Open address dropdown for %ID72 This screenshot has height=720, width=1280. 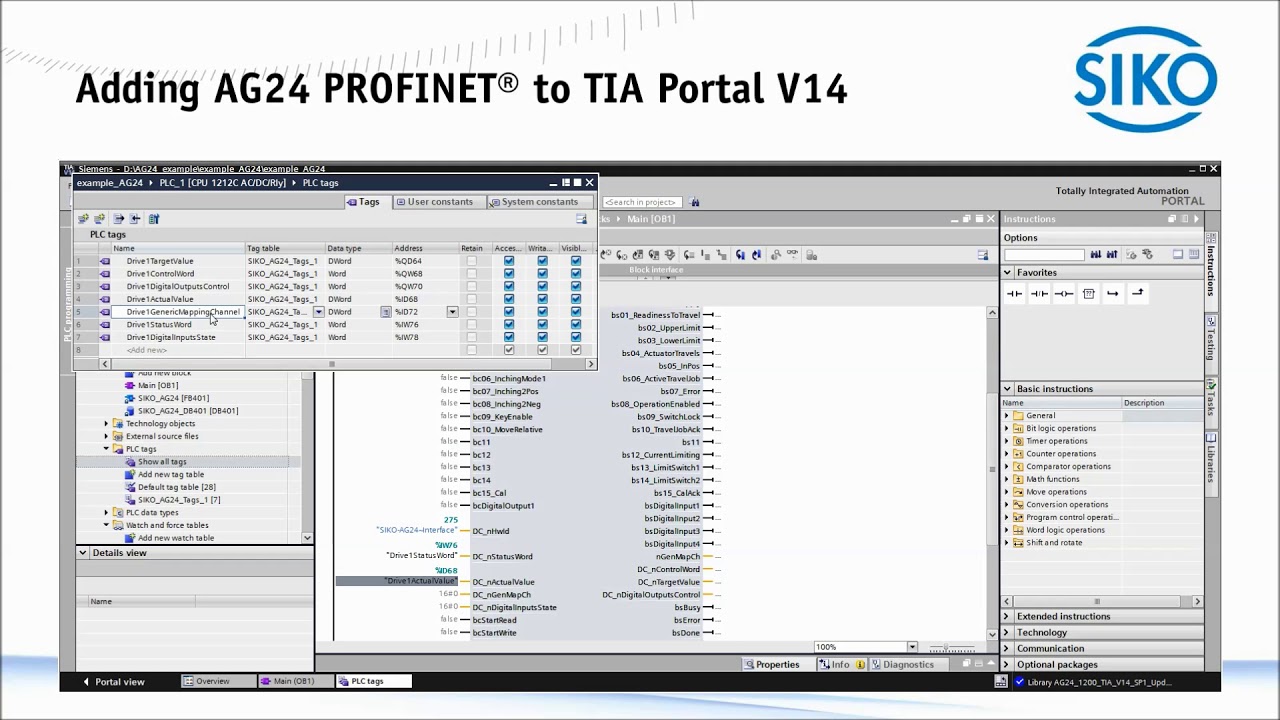click(452, 312)
